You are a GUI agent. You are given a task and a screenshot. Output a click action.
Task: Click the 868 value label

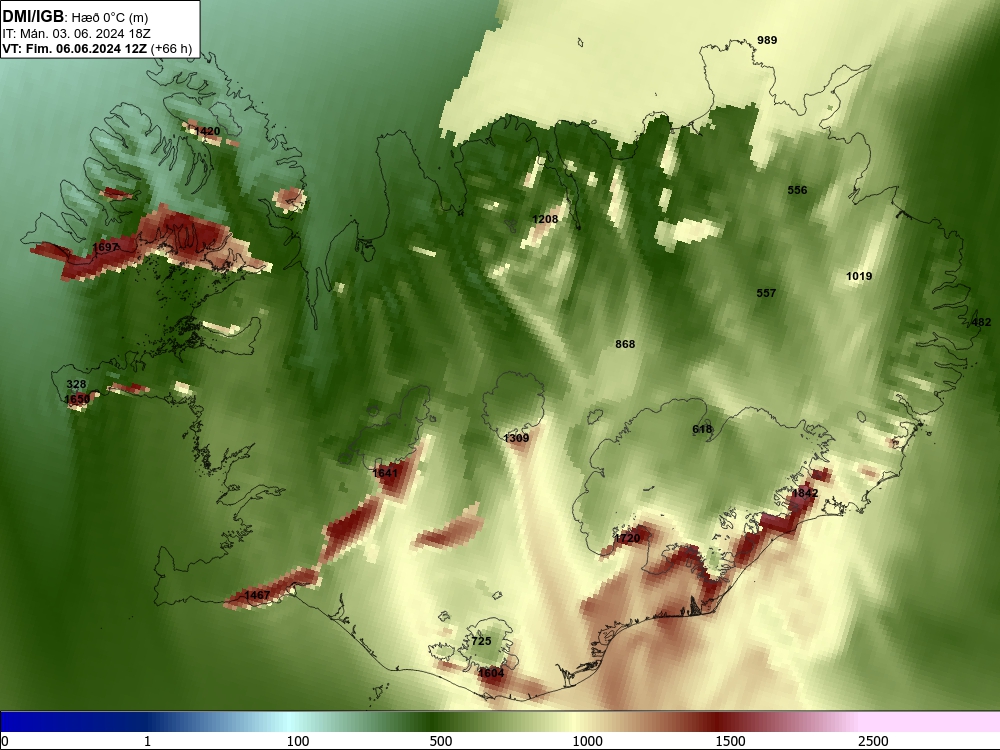pos(625,344)
